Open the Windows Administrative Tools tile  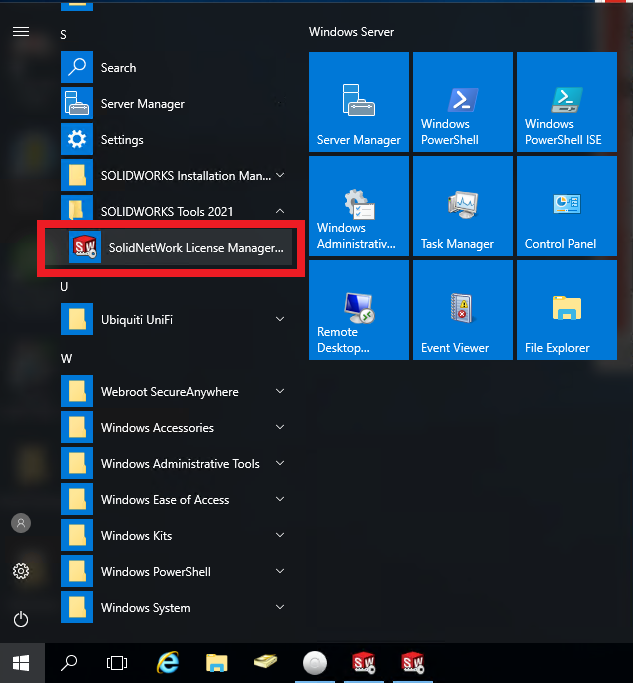pos(359,206)
